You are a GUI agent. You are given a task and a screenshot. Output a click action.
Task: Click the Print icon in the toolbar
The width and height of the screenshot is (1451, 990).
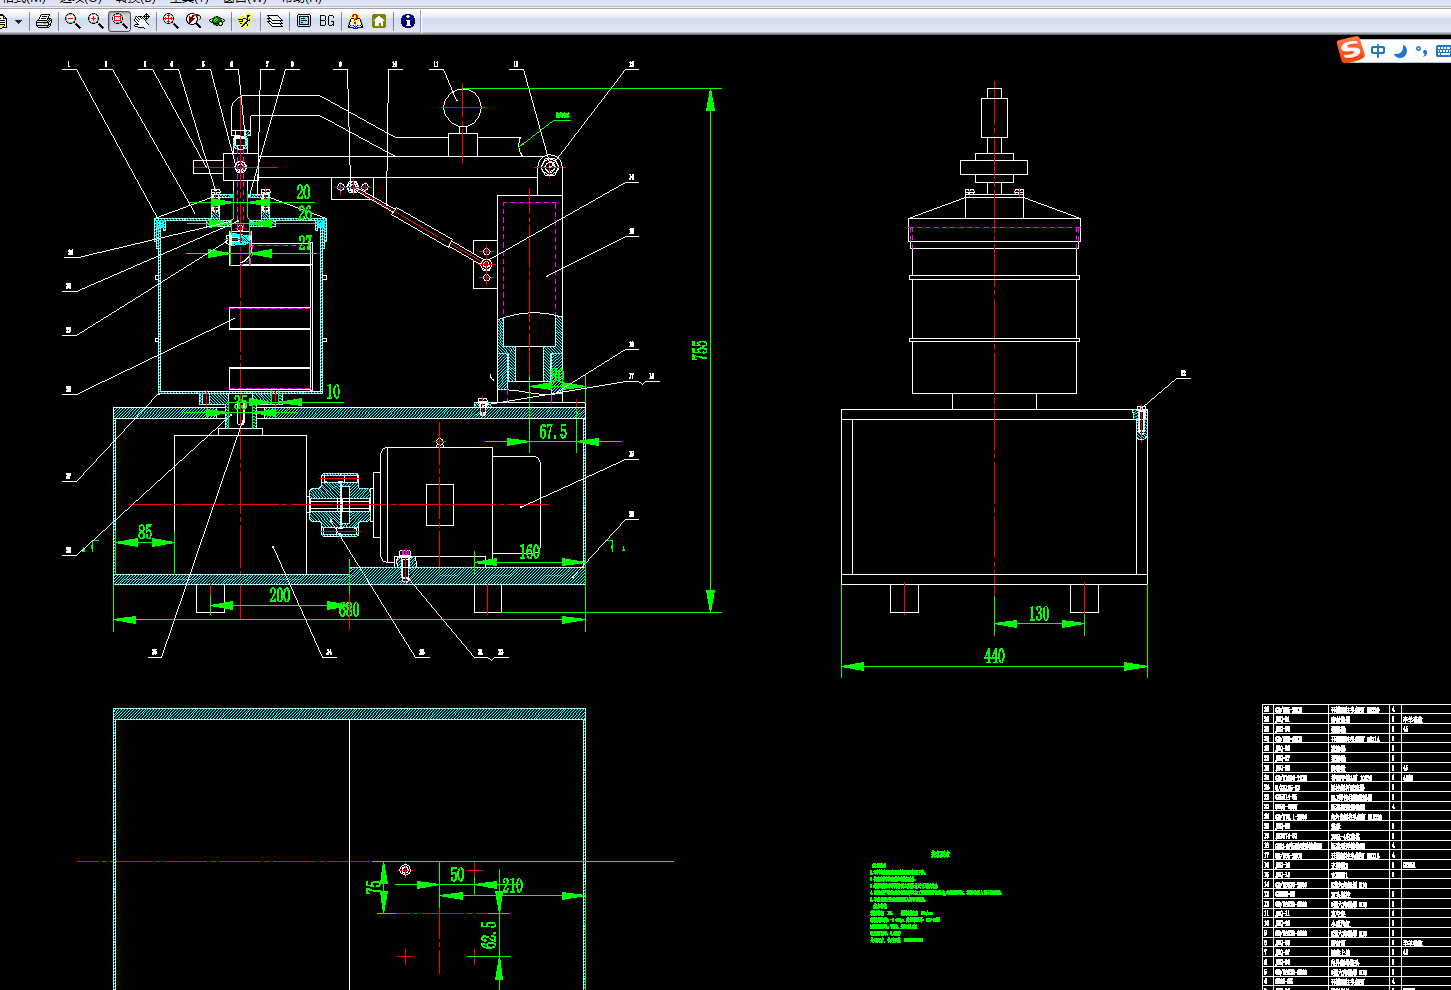(x=43, y=21)
